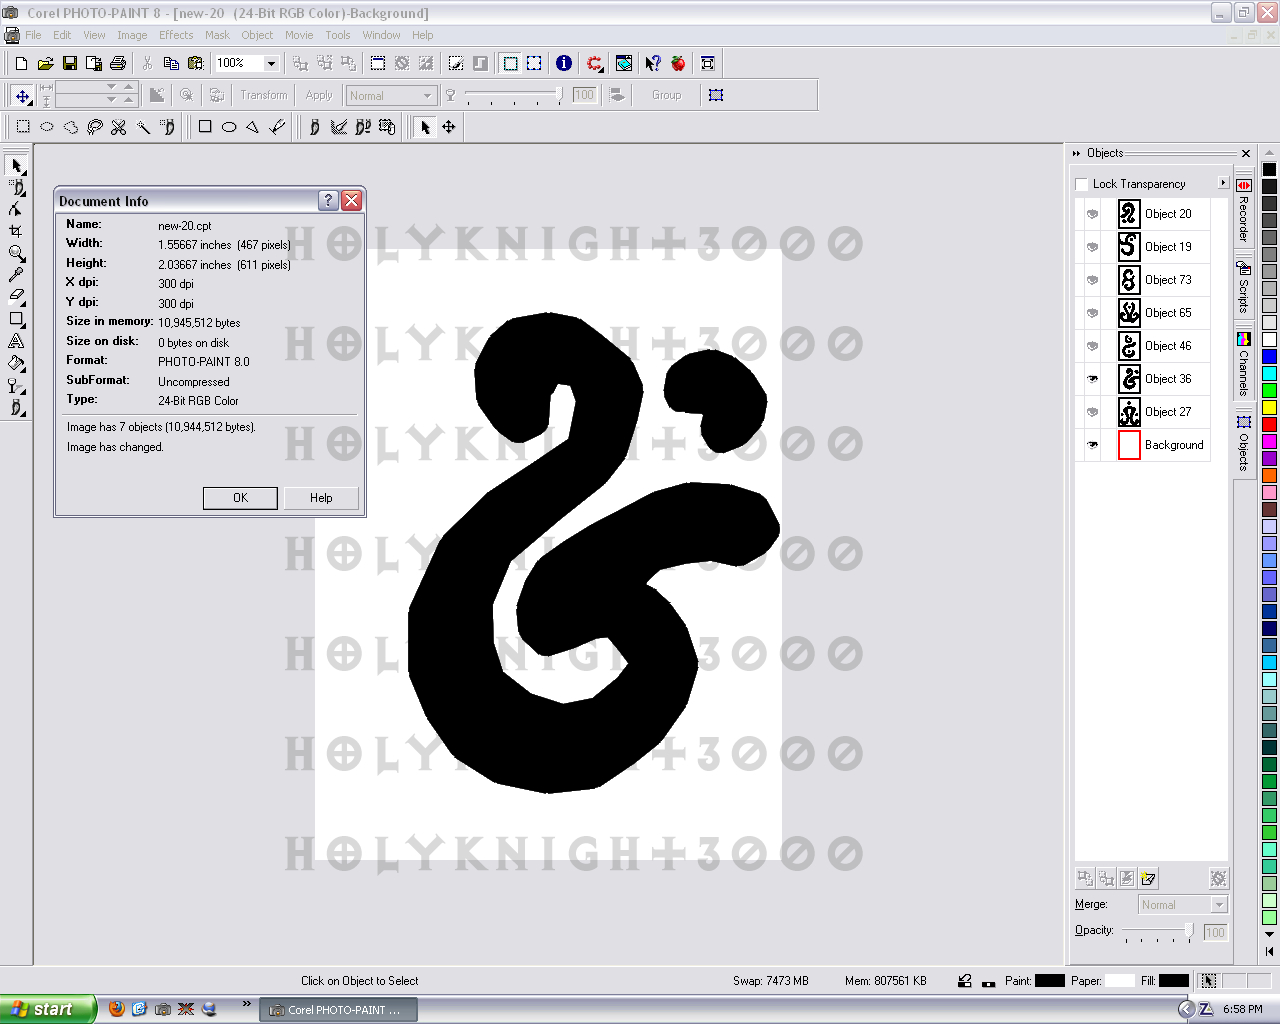1280x1024 pixels.
Task: Choose the Magic Wand Mask tool
Action: (143, 127)
